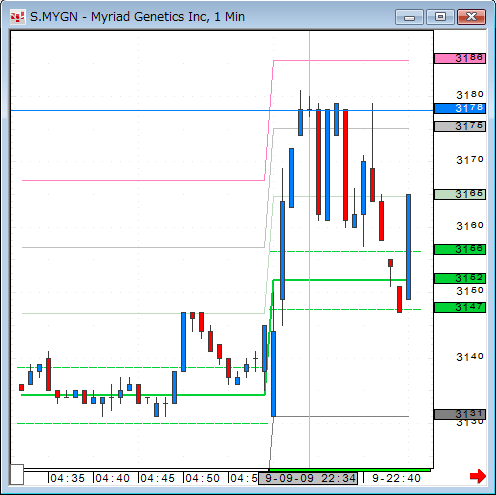This screenshot has width=496, height=495.
Task: Select the blue 3178 current price label
Action: 460,108
